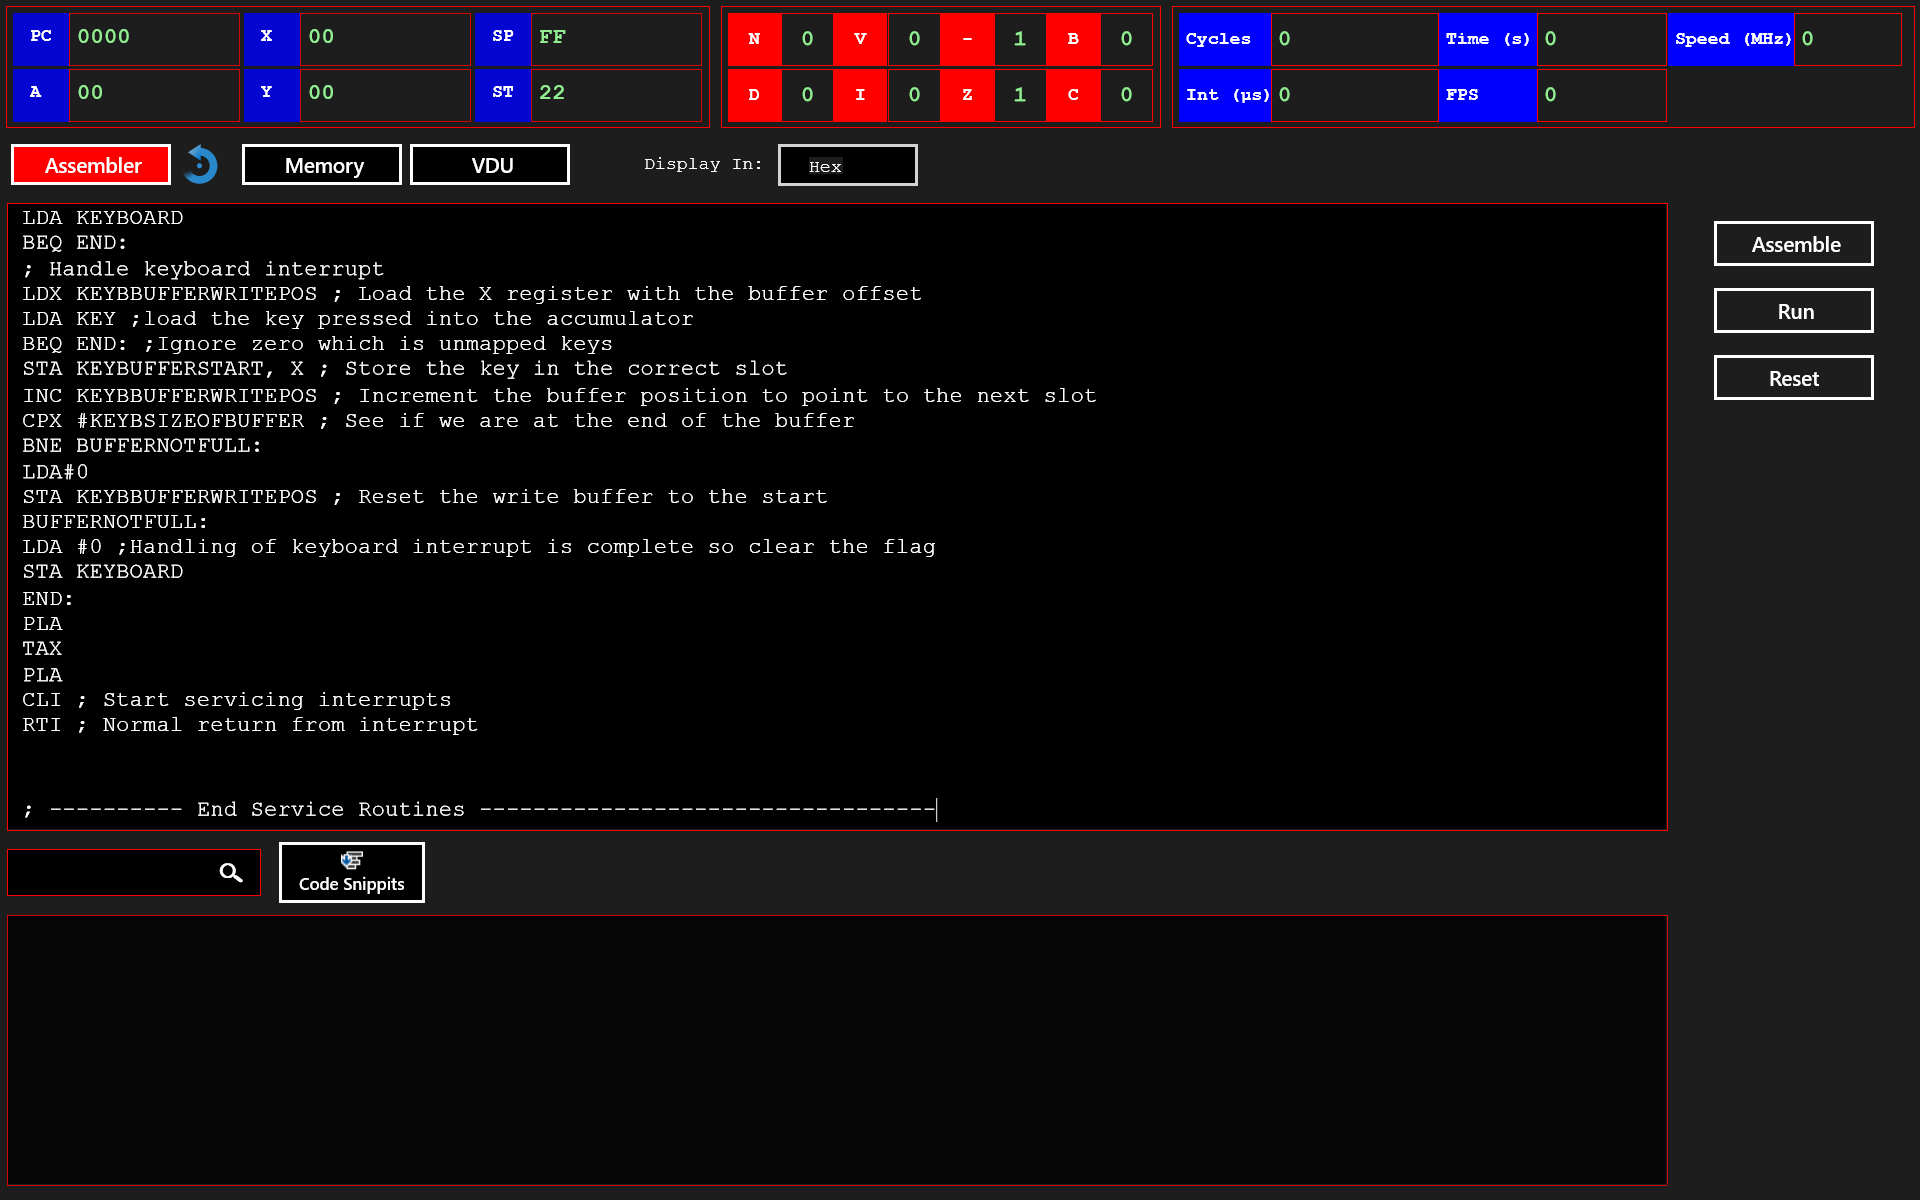Toggle the C carry flag
This screenshot has height=1200, width=1920.
pos(1073,95)
